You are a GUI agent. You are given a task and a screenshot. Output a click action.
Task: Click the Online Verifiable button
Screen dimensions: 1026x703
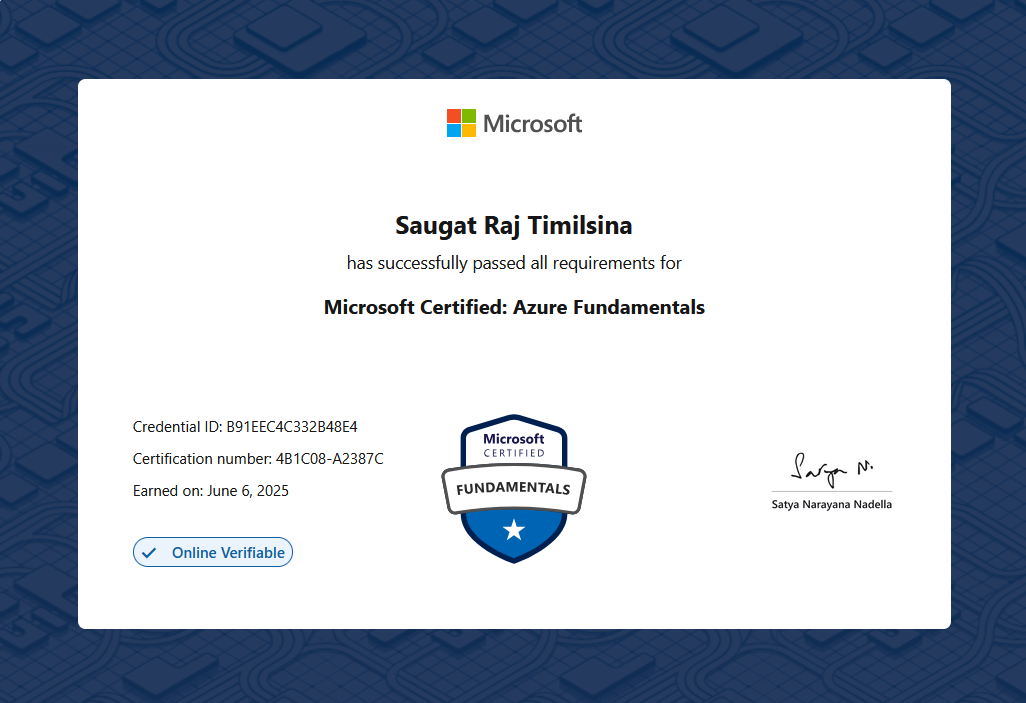click(x=212, y=552)
